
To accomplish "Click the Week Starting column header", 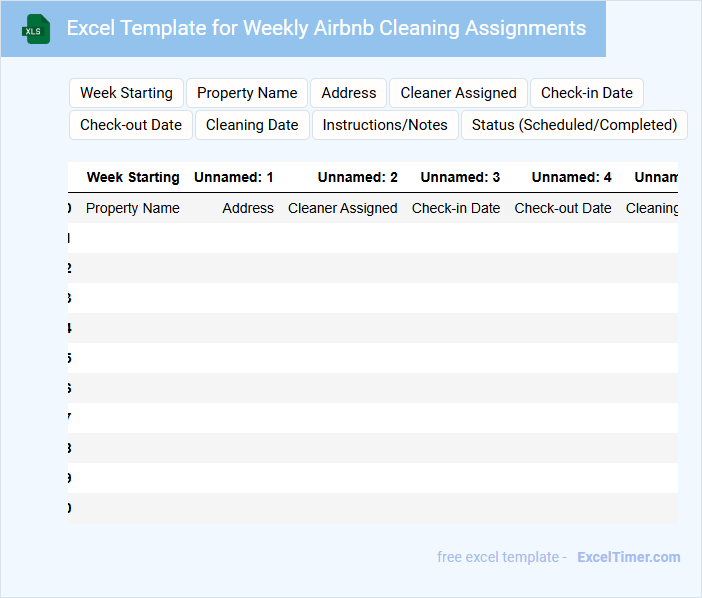I will point(133,177).
